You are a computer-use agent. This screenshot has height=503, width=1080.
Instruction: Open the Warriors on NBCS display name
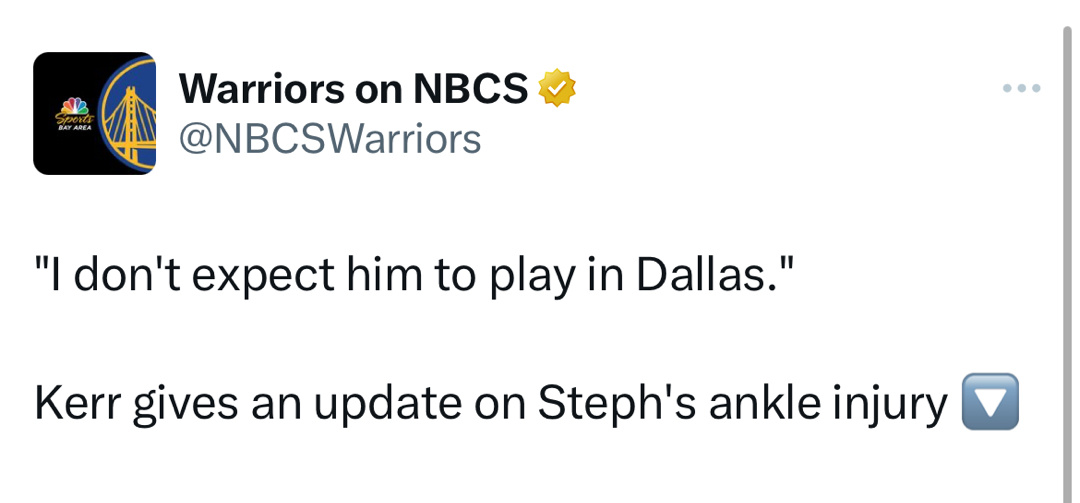tap(353, 91)
